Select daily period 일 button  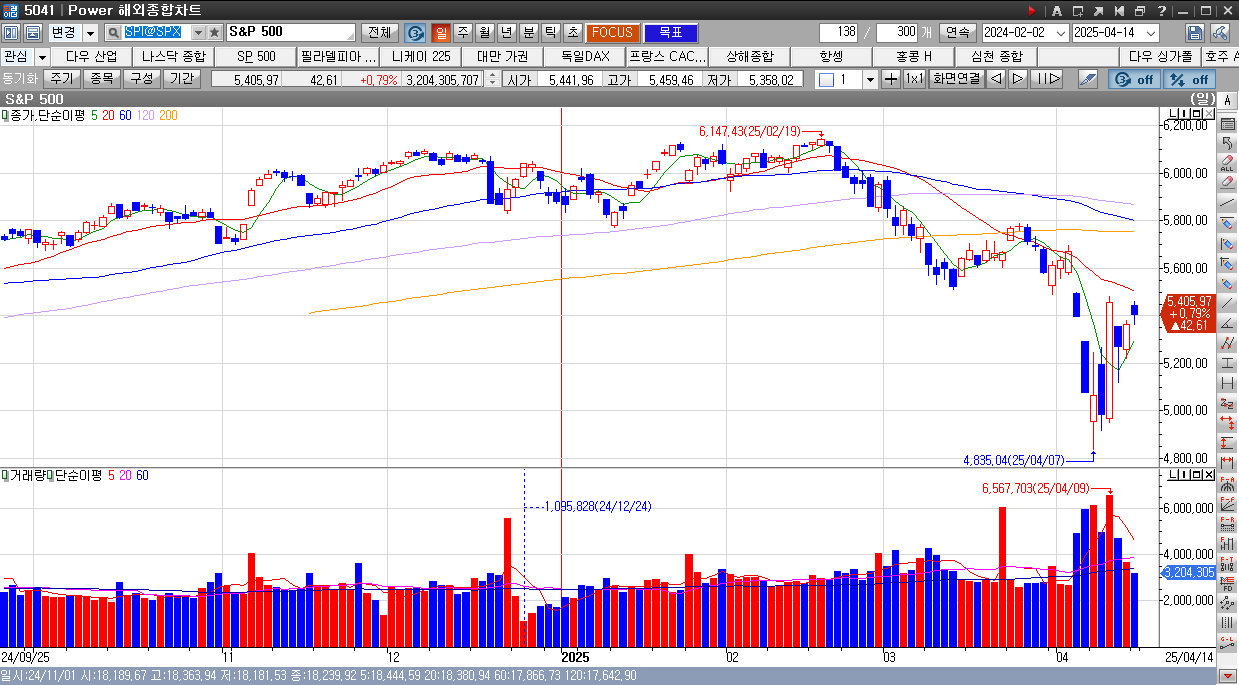[x=441, y=33]
